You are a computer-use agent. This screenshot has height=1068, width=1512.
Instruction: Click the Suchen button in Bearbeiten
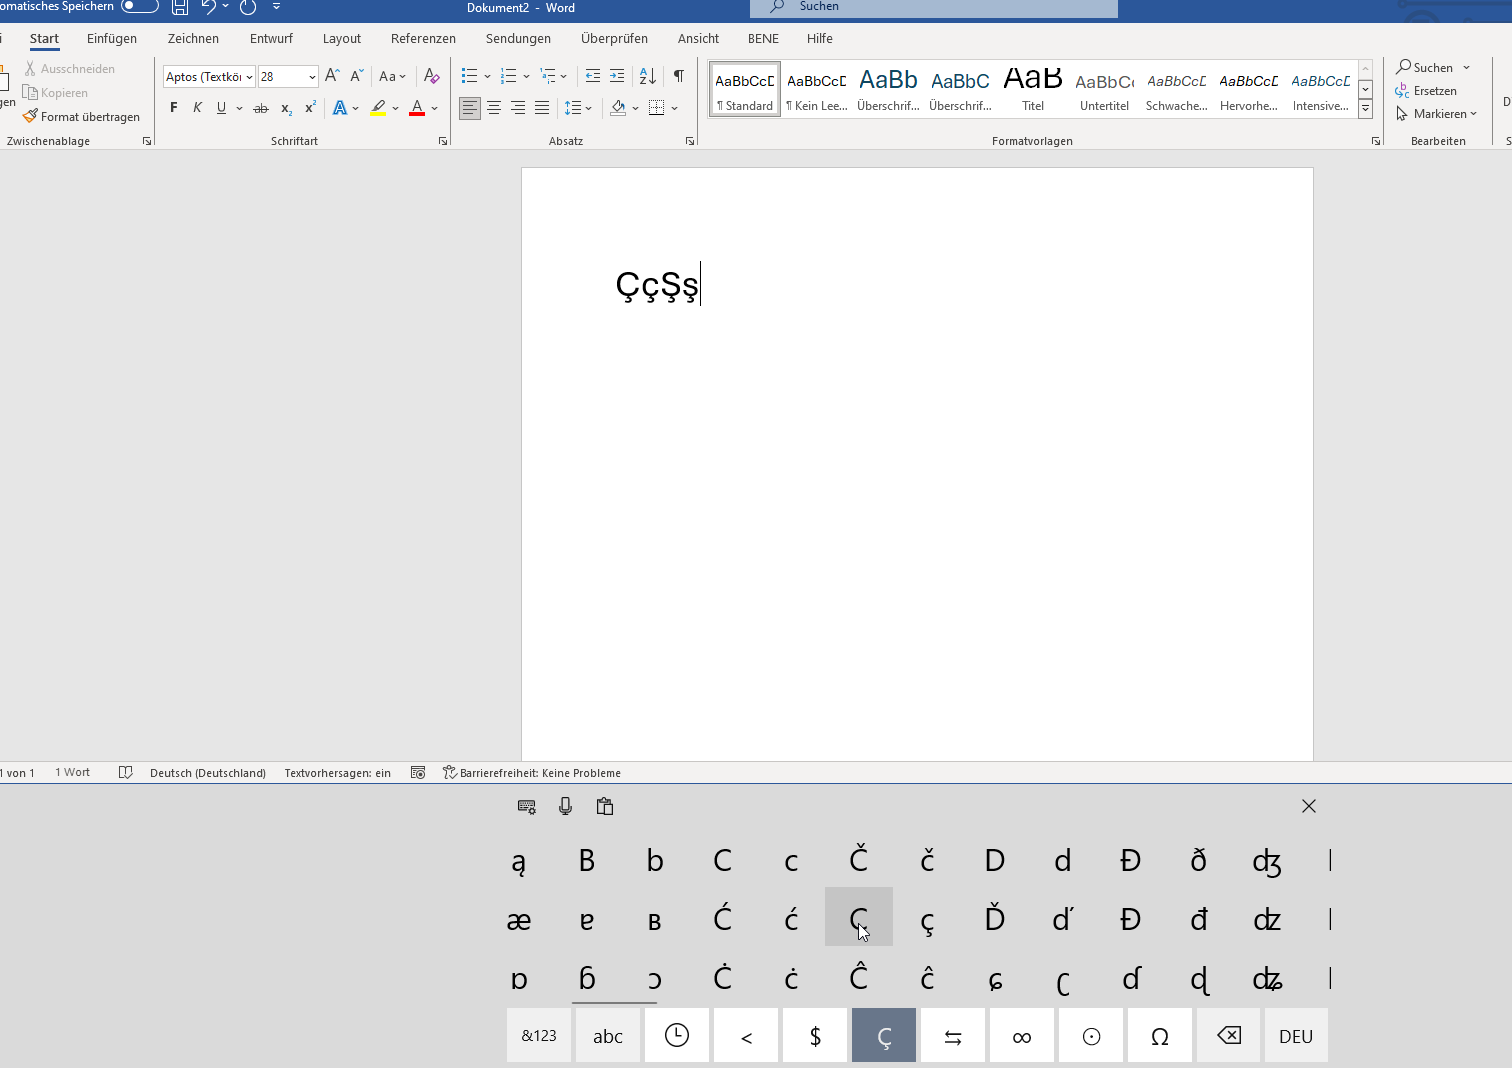(1426, 68)
